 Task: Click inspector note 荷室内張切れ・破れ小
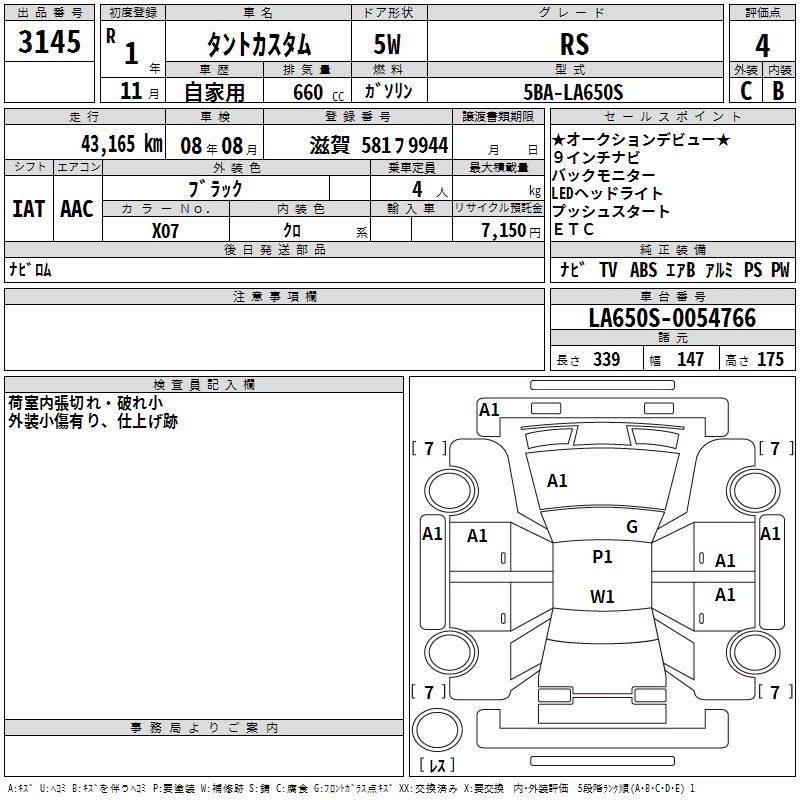coord(86,403)
